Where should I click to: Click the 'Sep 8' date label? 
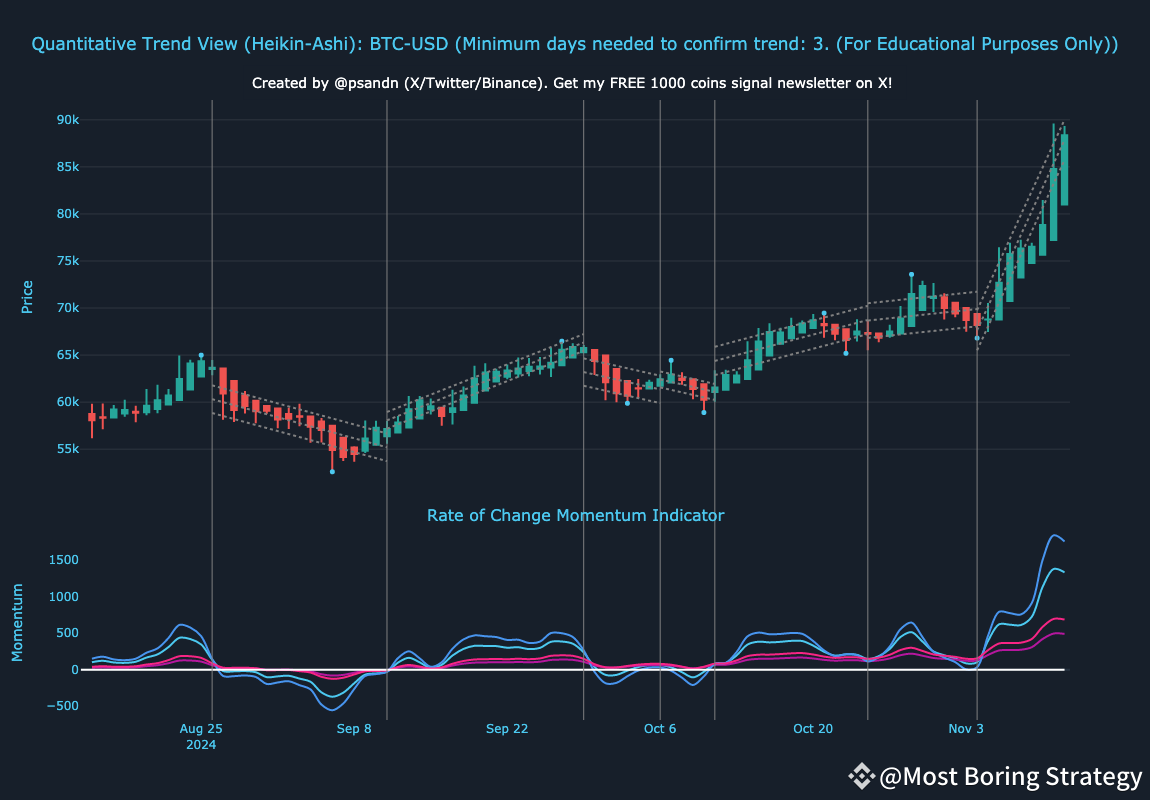(x=354, y=729)
